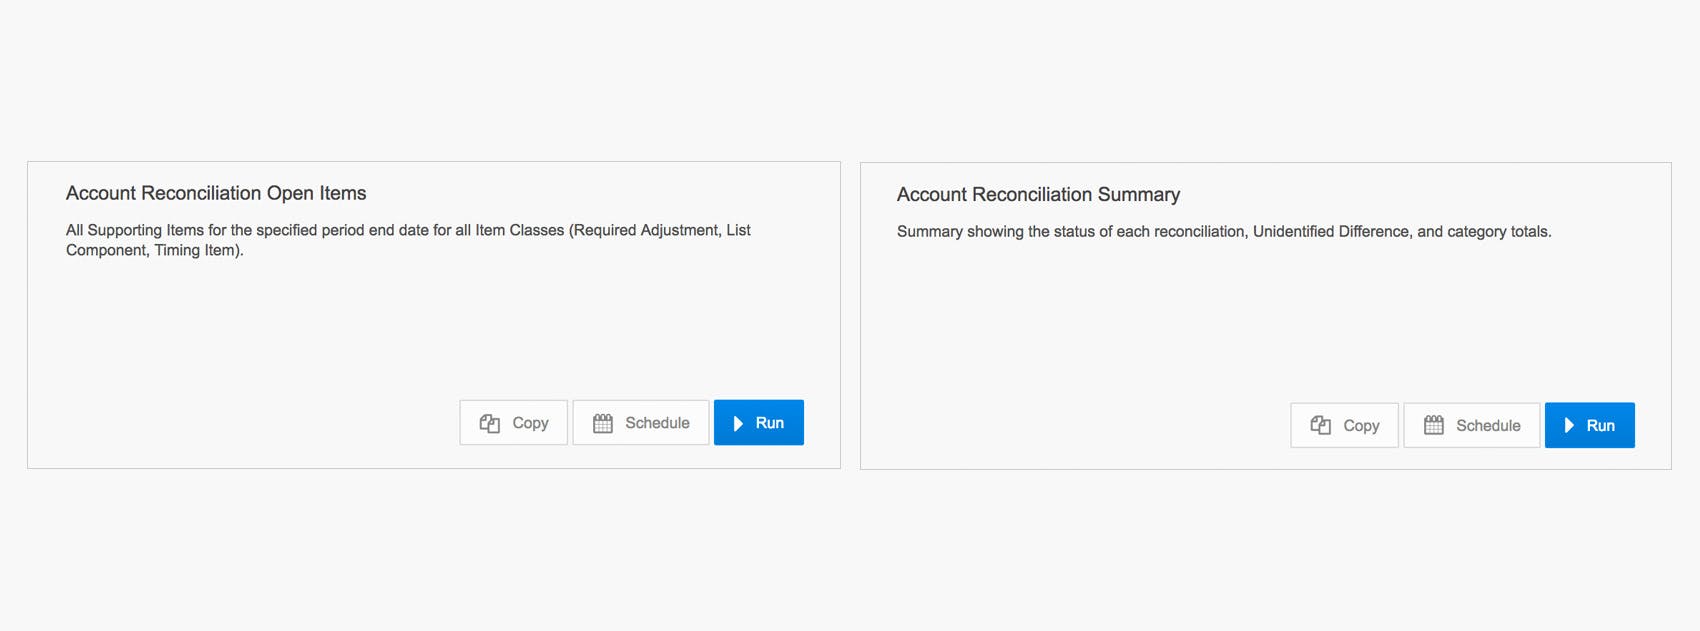The width and height of the screenshot is (1700, 631).
Task: Click the Open Items description about Supporting Items
Action: click(x=408, y=240)
